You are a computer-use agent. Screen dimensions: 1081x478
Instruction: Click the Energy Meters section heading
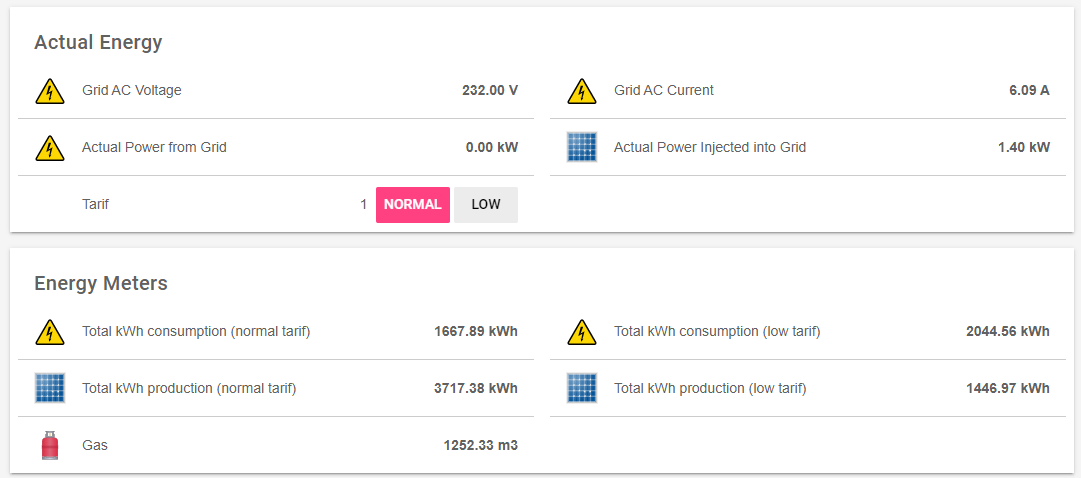(x=101, y=284)
